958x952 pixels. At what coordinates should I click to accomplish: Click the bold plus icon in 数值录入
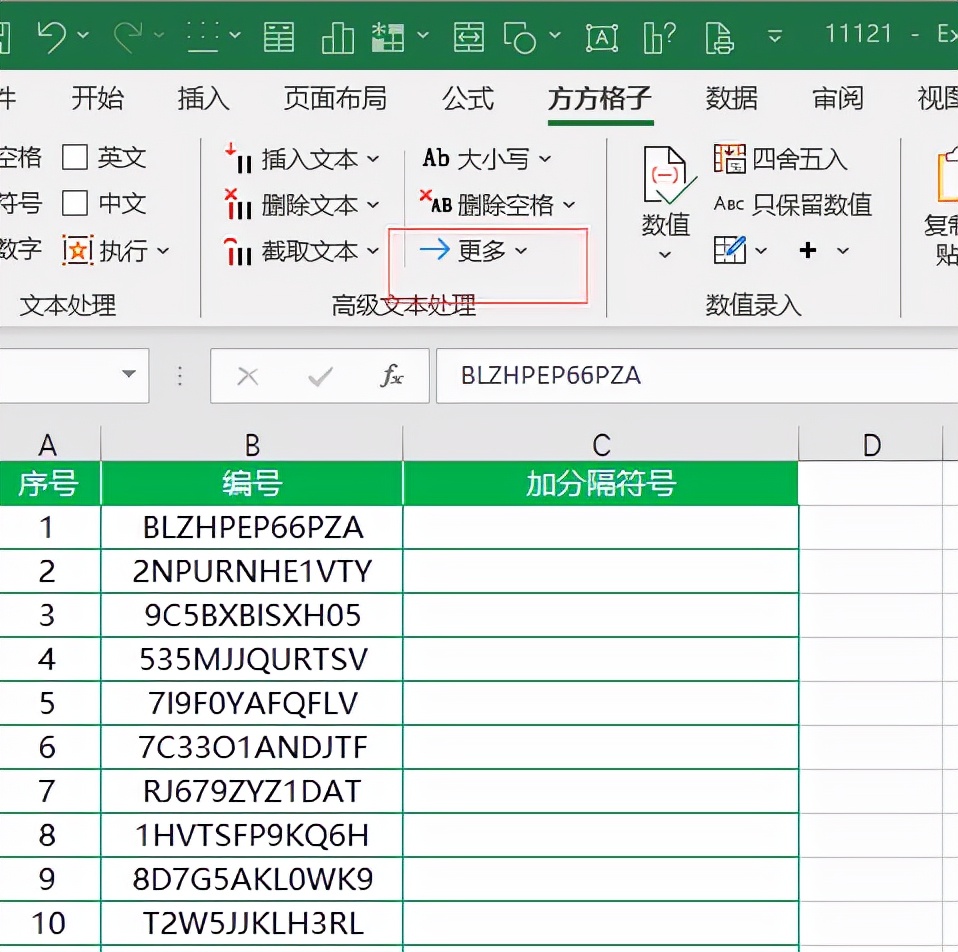point(808,250)
